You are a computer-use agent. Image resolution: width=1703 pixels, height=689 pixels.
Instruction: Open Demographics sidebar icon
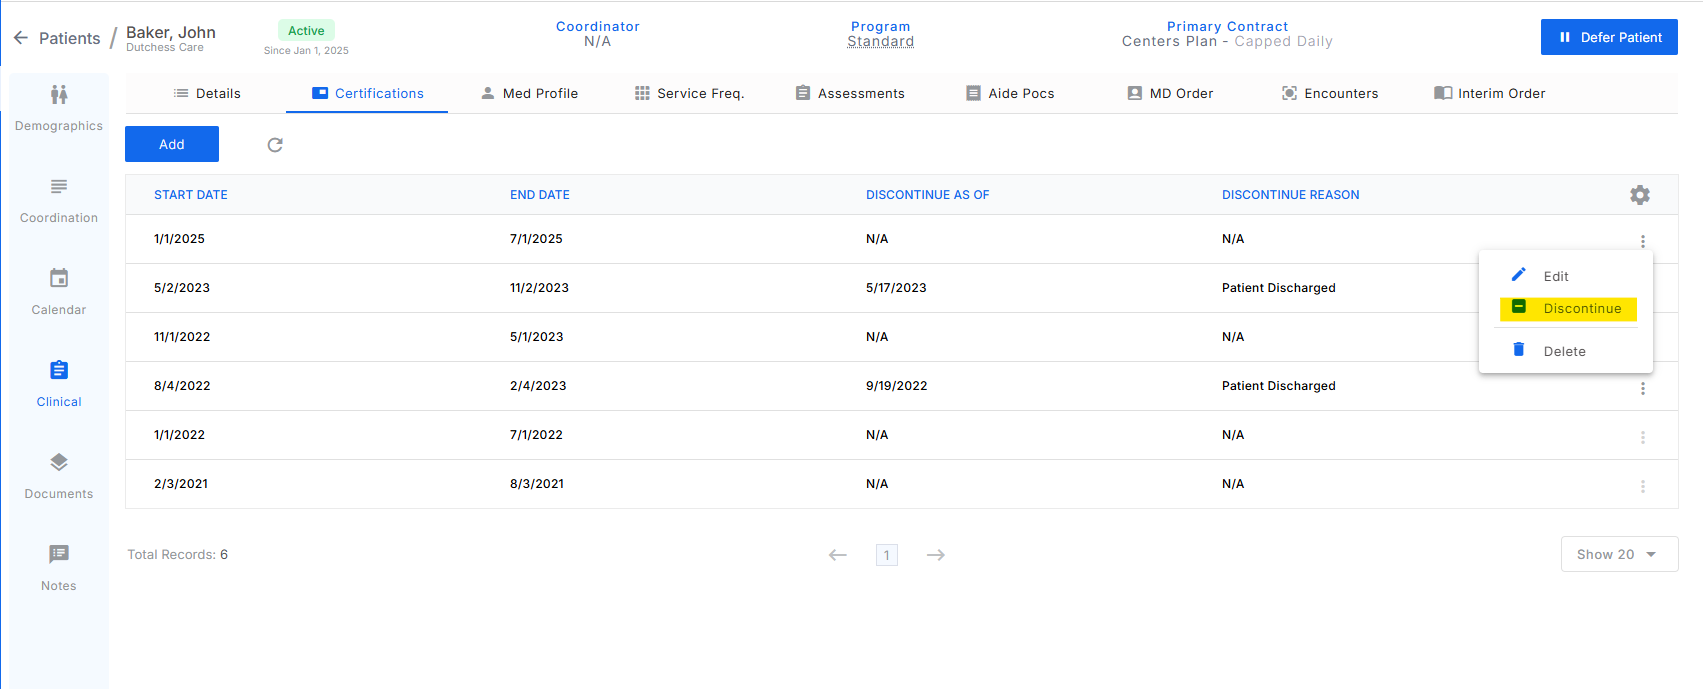coord(59,95)
